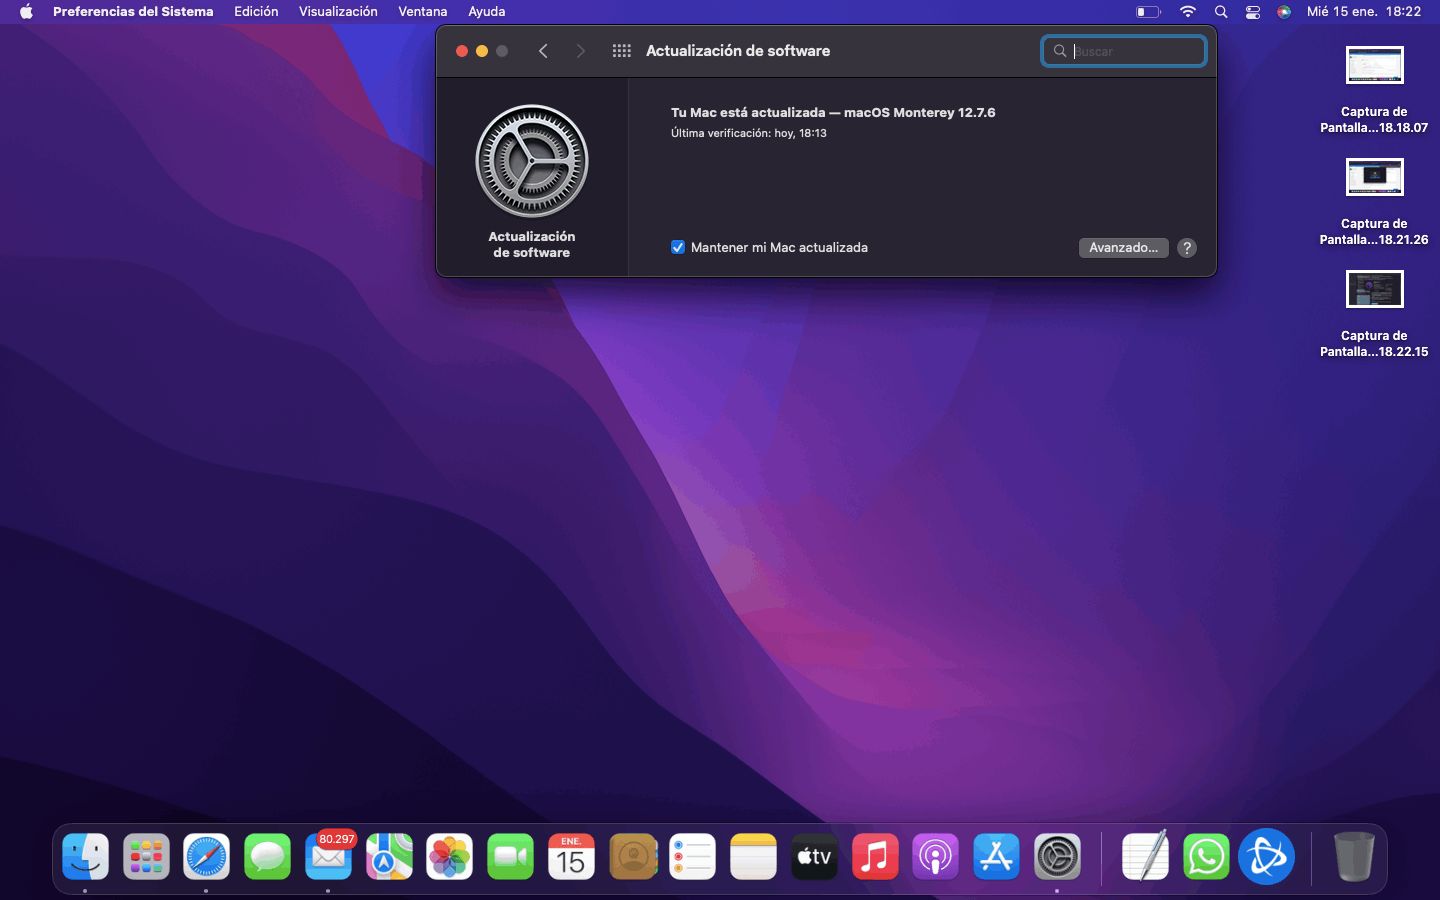The image size is (1440, 900).
Task: Open Mail with the 80.297 badge
Action: click(328, 857)
